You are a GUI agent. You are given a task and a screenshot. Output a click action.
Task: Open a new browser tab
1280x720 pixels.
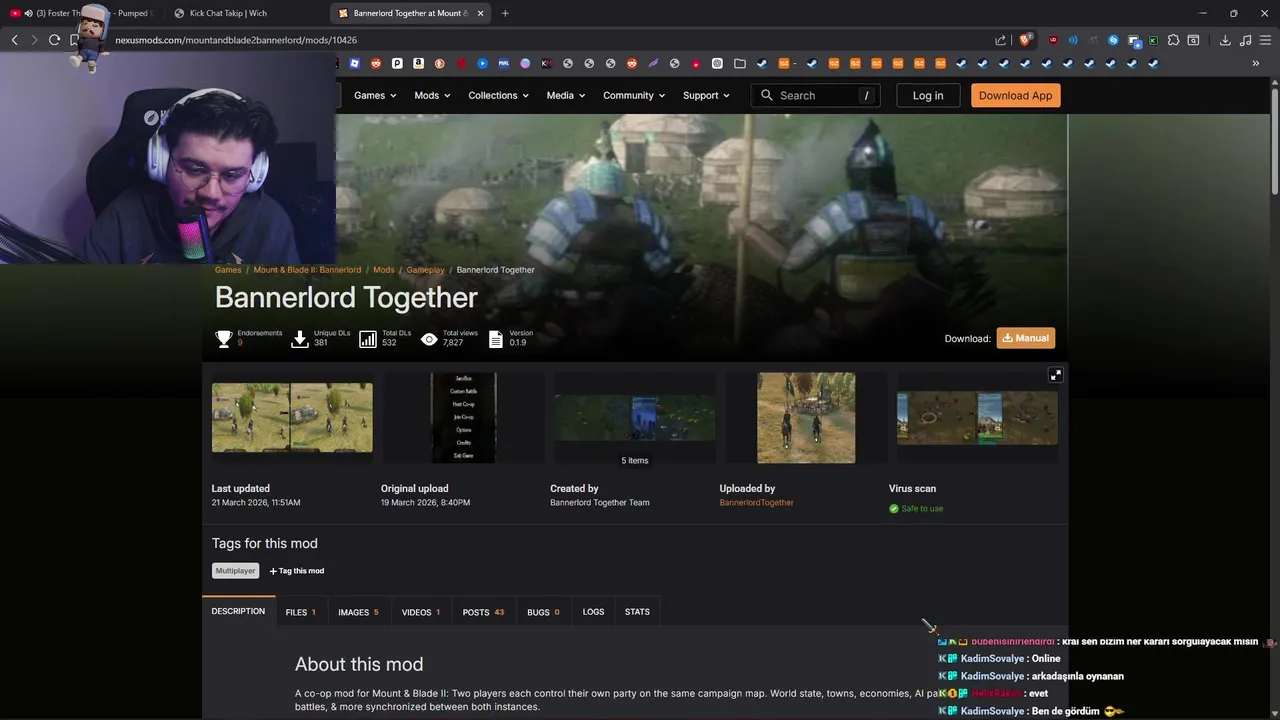tap(505, 13)
